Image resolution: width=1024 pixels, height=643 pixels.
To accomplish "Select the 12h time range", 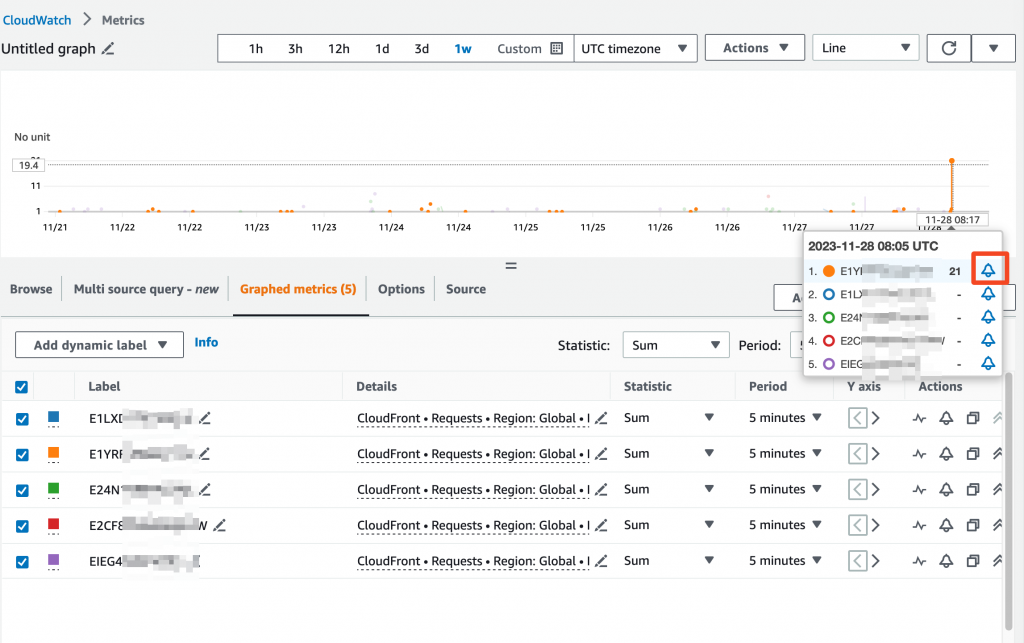I will (x=338, y=48).
